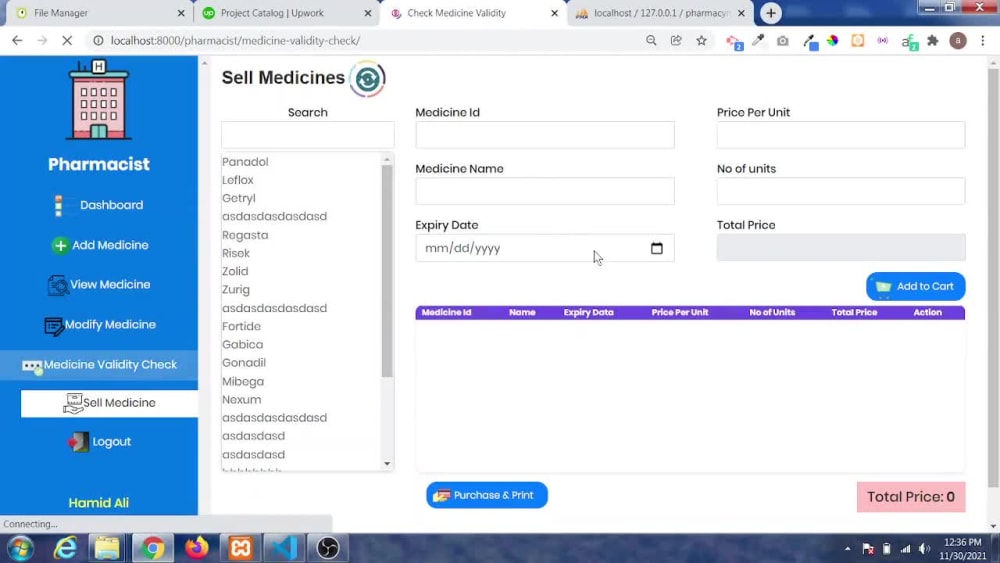The width and height of the screenshot is (1000, 563).
Task: Open Visual Studio Code taskbar icon
Action: [x=284, y=548]
